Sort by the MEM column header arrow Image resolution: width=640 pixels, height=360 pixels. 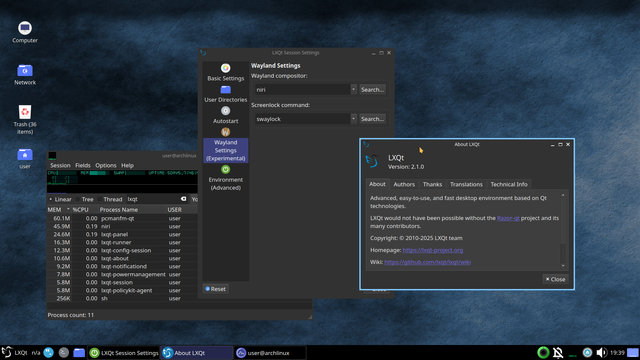click(68, 209)
